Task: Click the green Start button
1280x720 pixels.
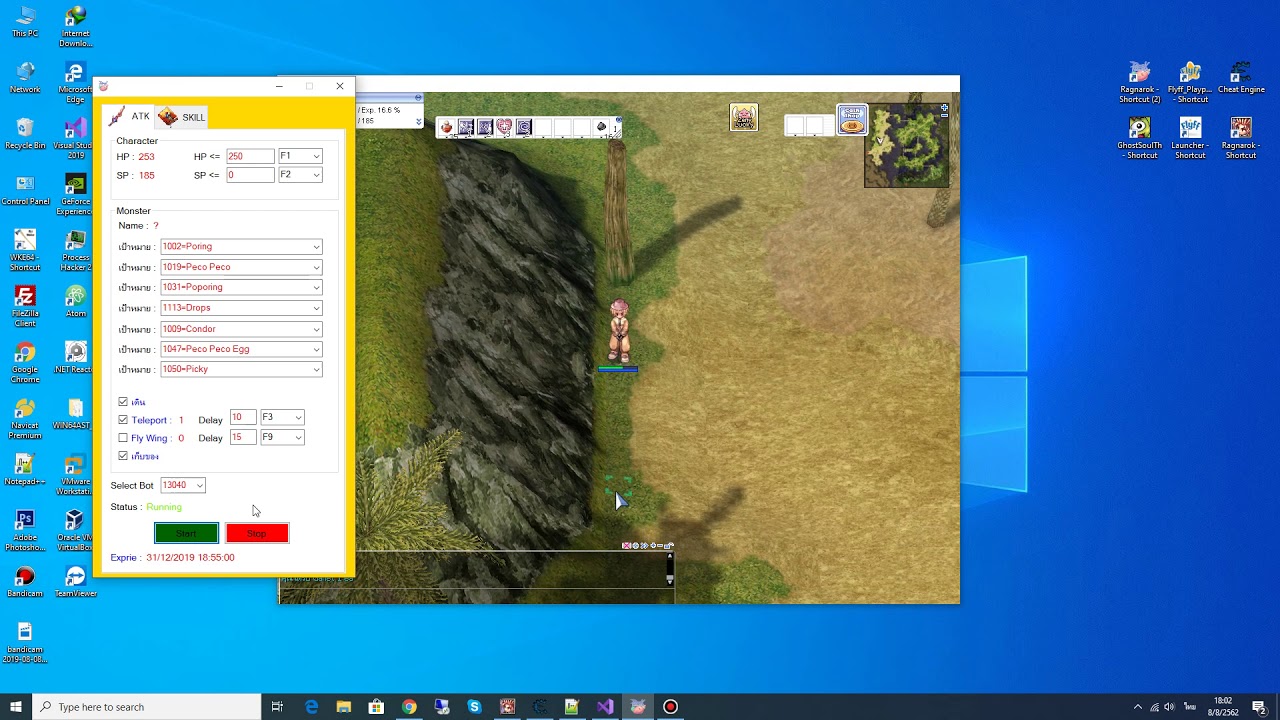Action: [186, 533]
